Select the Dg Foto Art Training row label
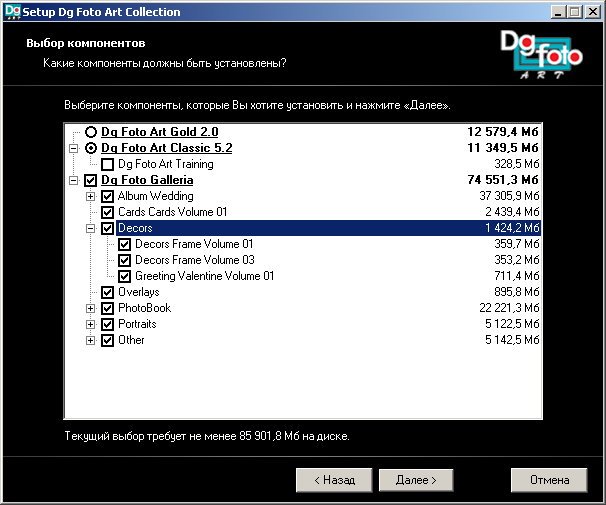606x505 pixels. [x=165, y=164]
